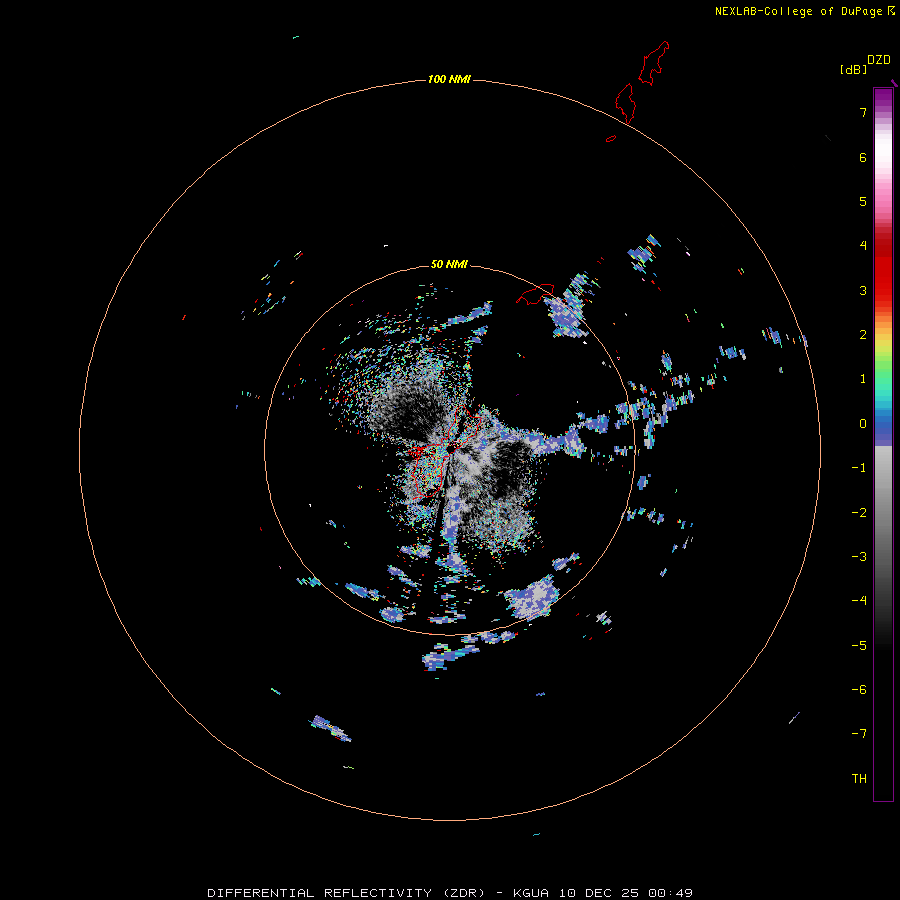Click the [dB] unit label
Screen dimensions: 900x900
click(853, 69)
